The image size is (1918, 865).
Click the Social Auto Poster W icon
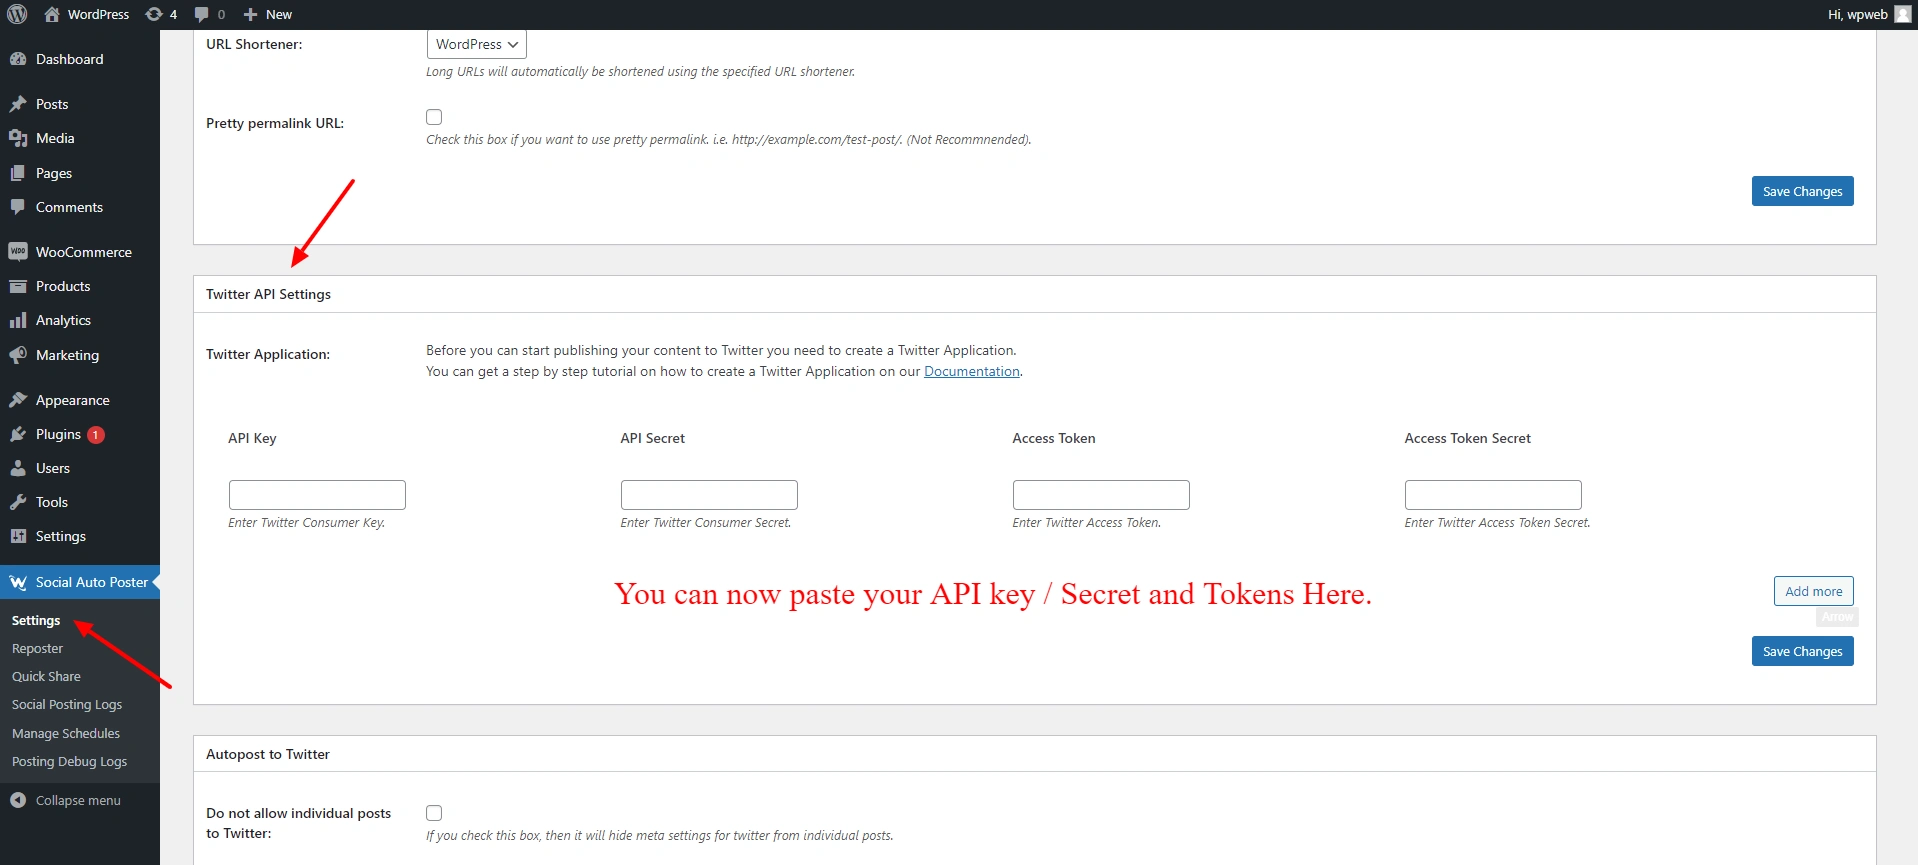(x=18, y=582)
